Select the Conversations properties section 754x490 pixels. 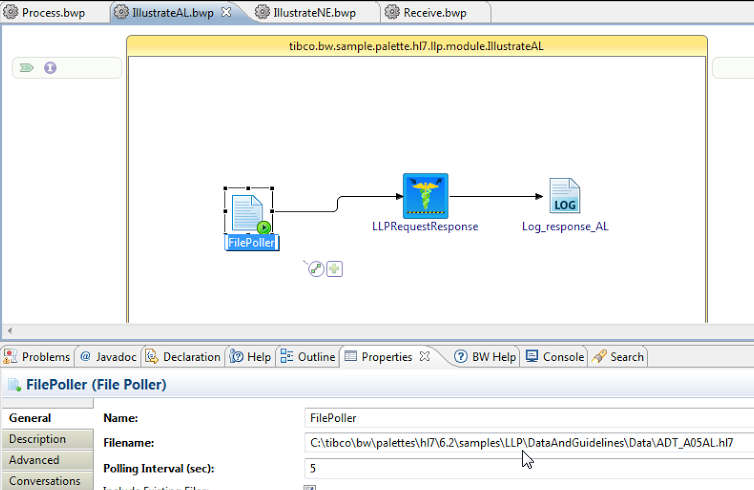pyautogui.click(x=47, y=481)
